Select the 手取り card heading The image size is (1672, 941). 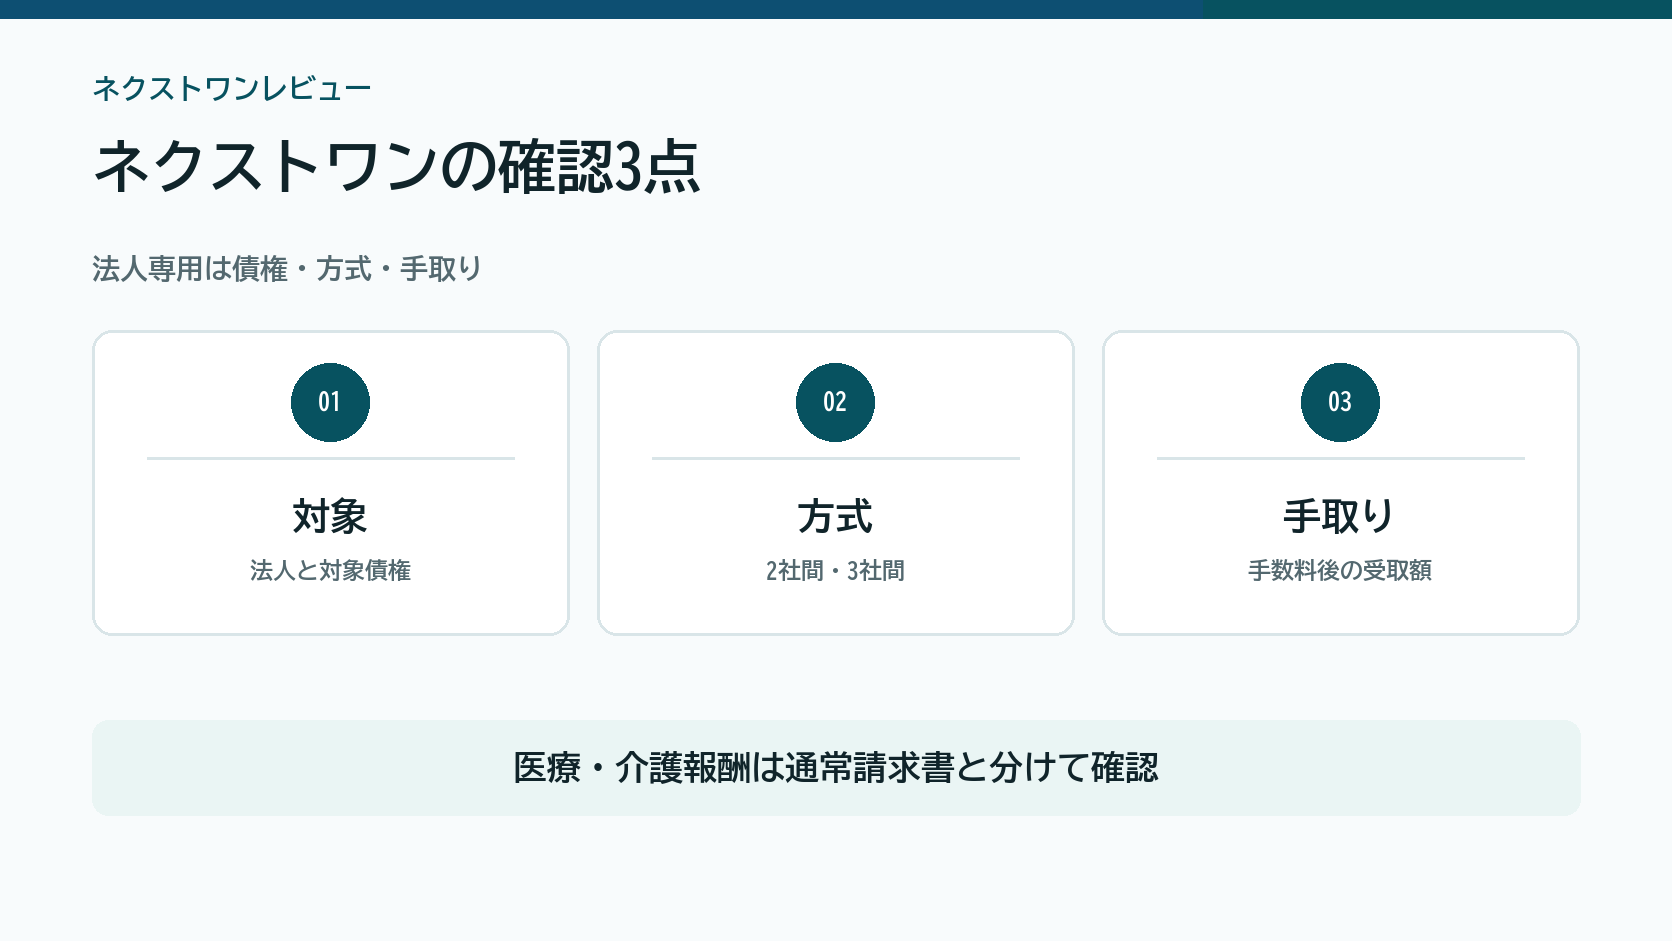coord(1340,517)
